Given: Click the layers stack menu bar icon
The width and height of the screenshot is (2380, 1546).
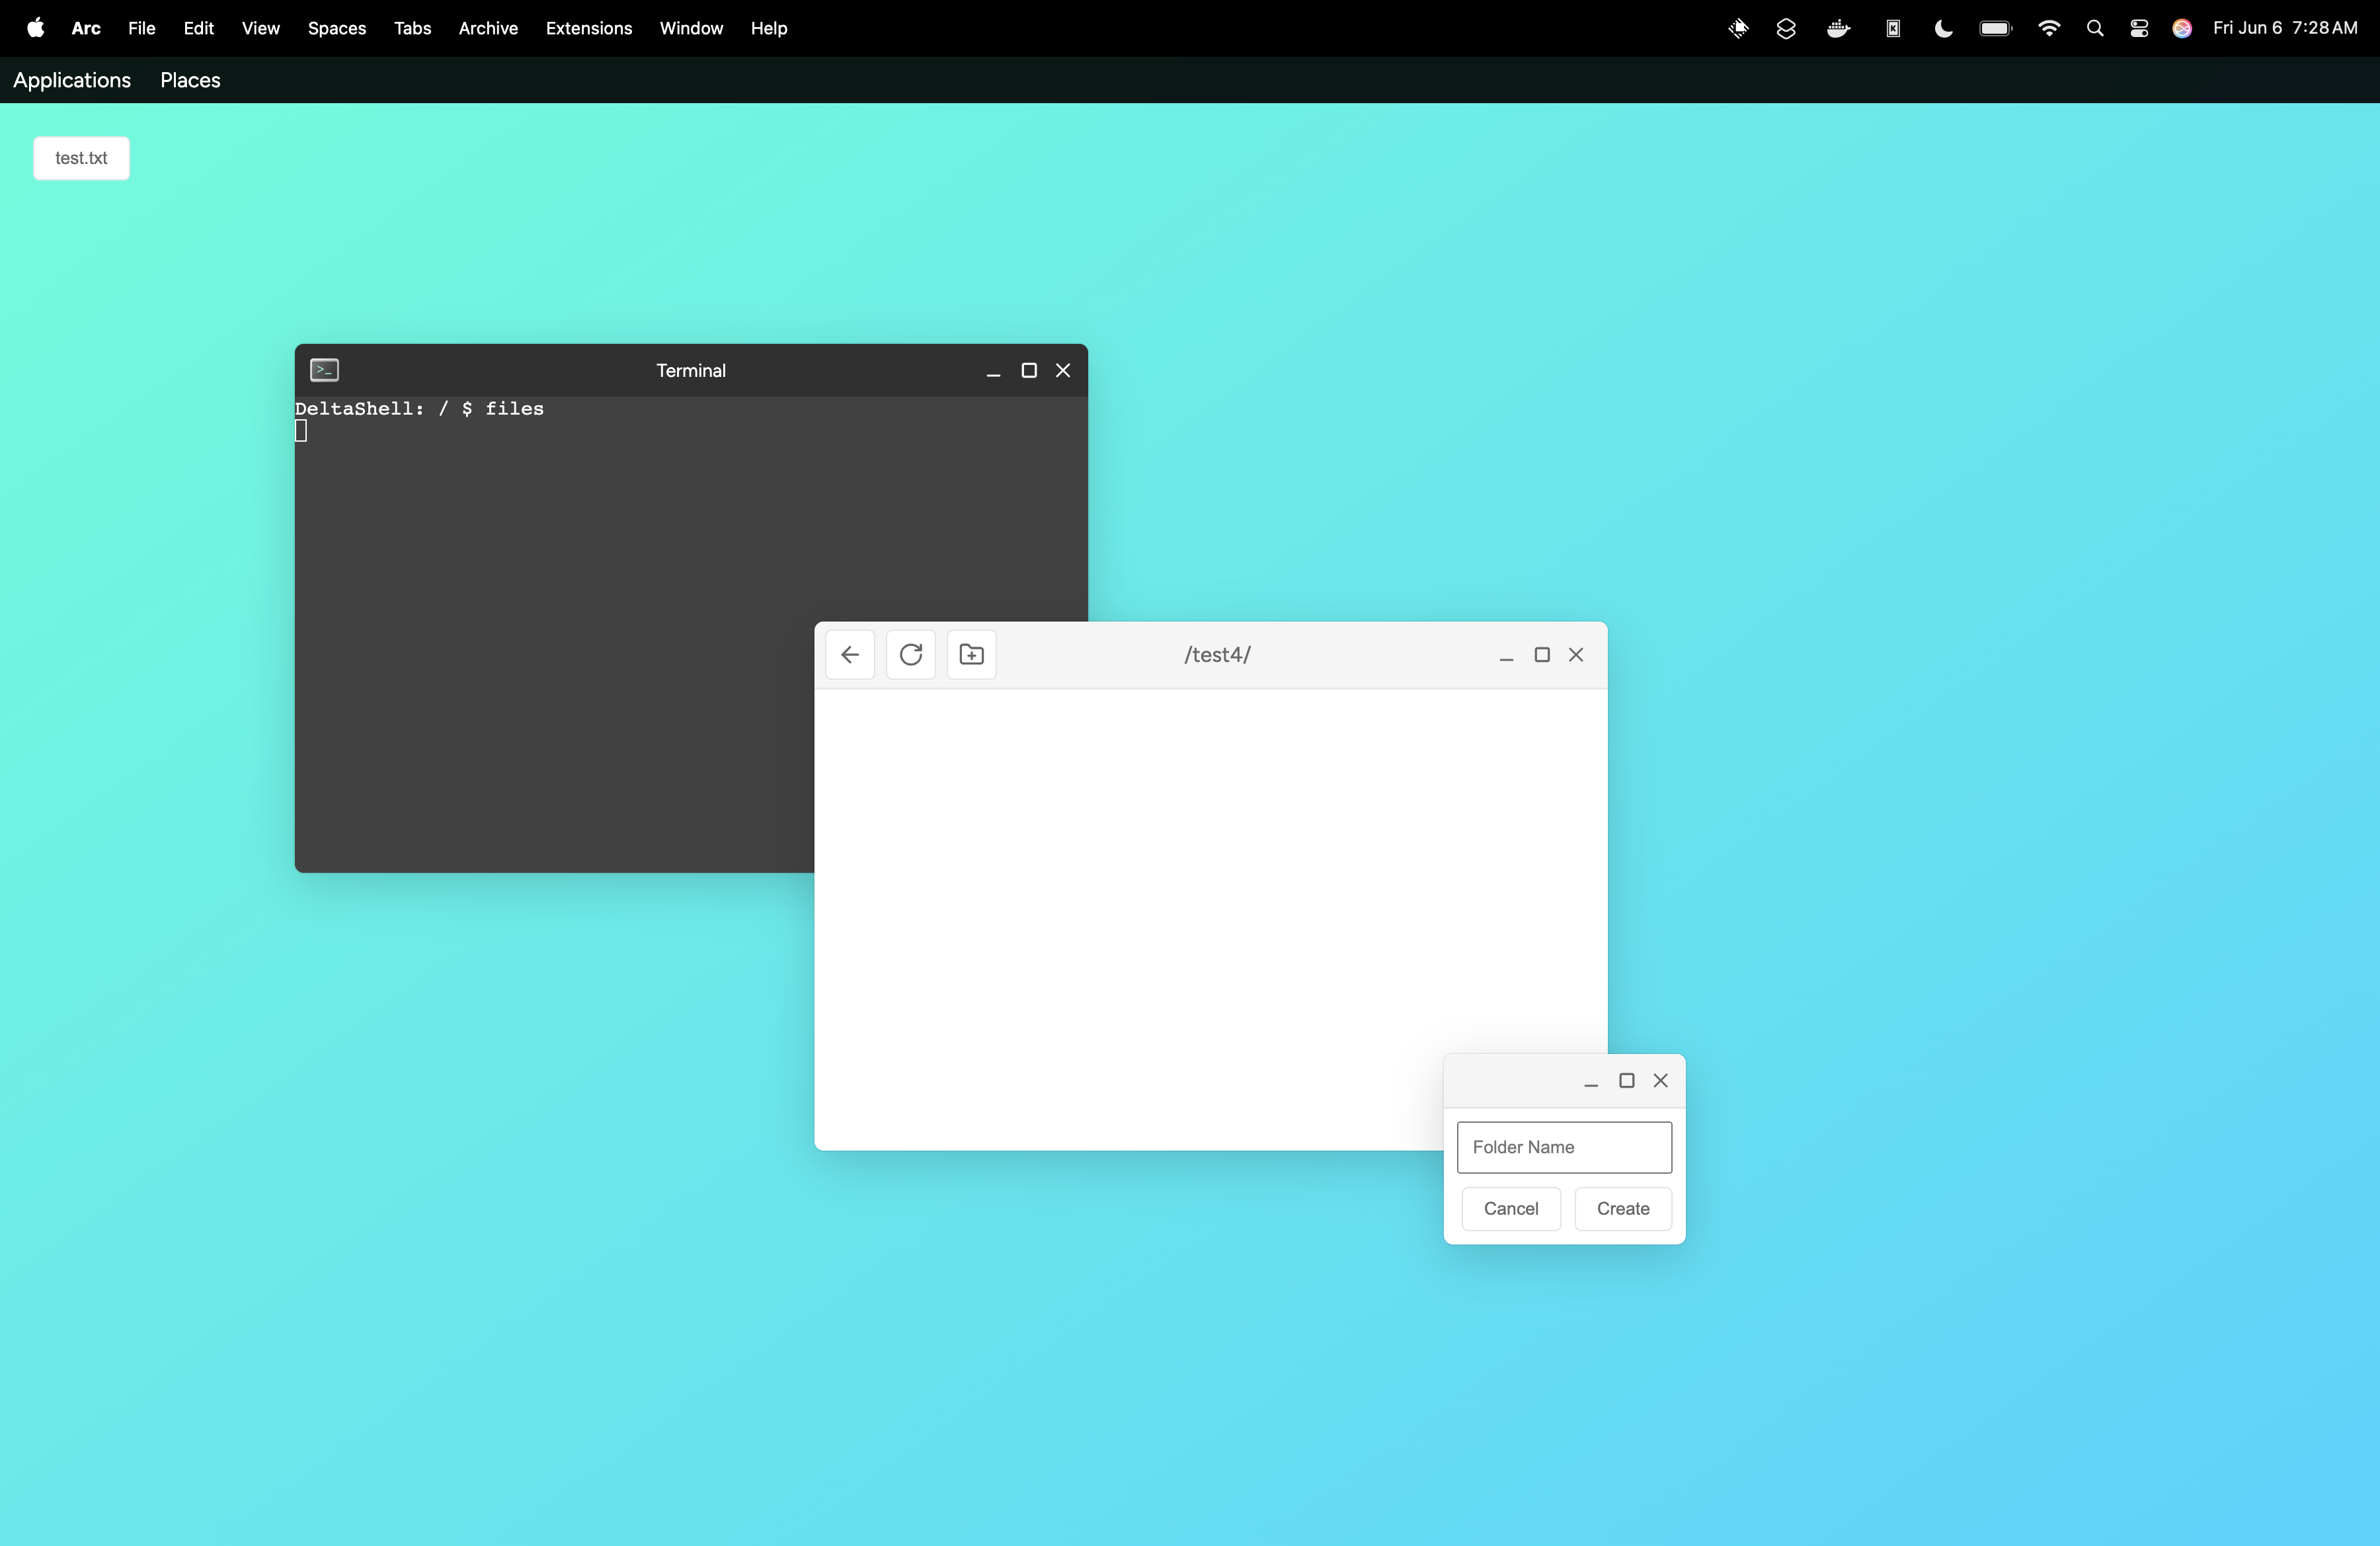Looking at the screenshot, I should tap(1786, 28).
